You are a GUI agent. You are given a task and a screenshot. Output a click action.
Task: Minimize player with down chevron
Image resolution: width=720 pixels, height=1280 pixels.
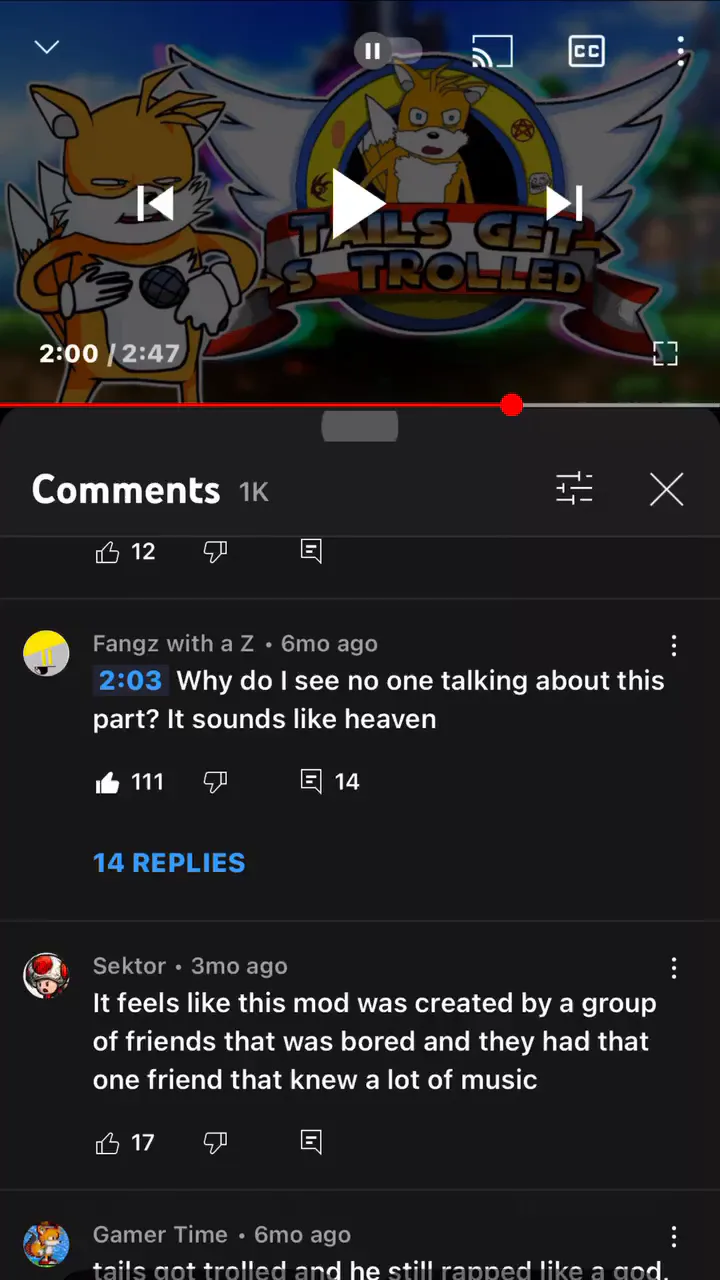pos(47,47)
